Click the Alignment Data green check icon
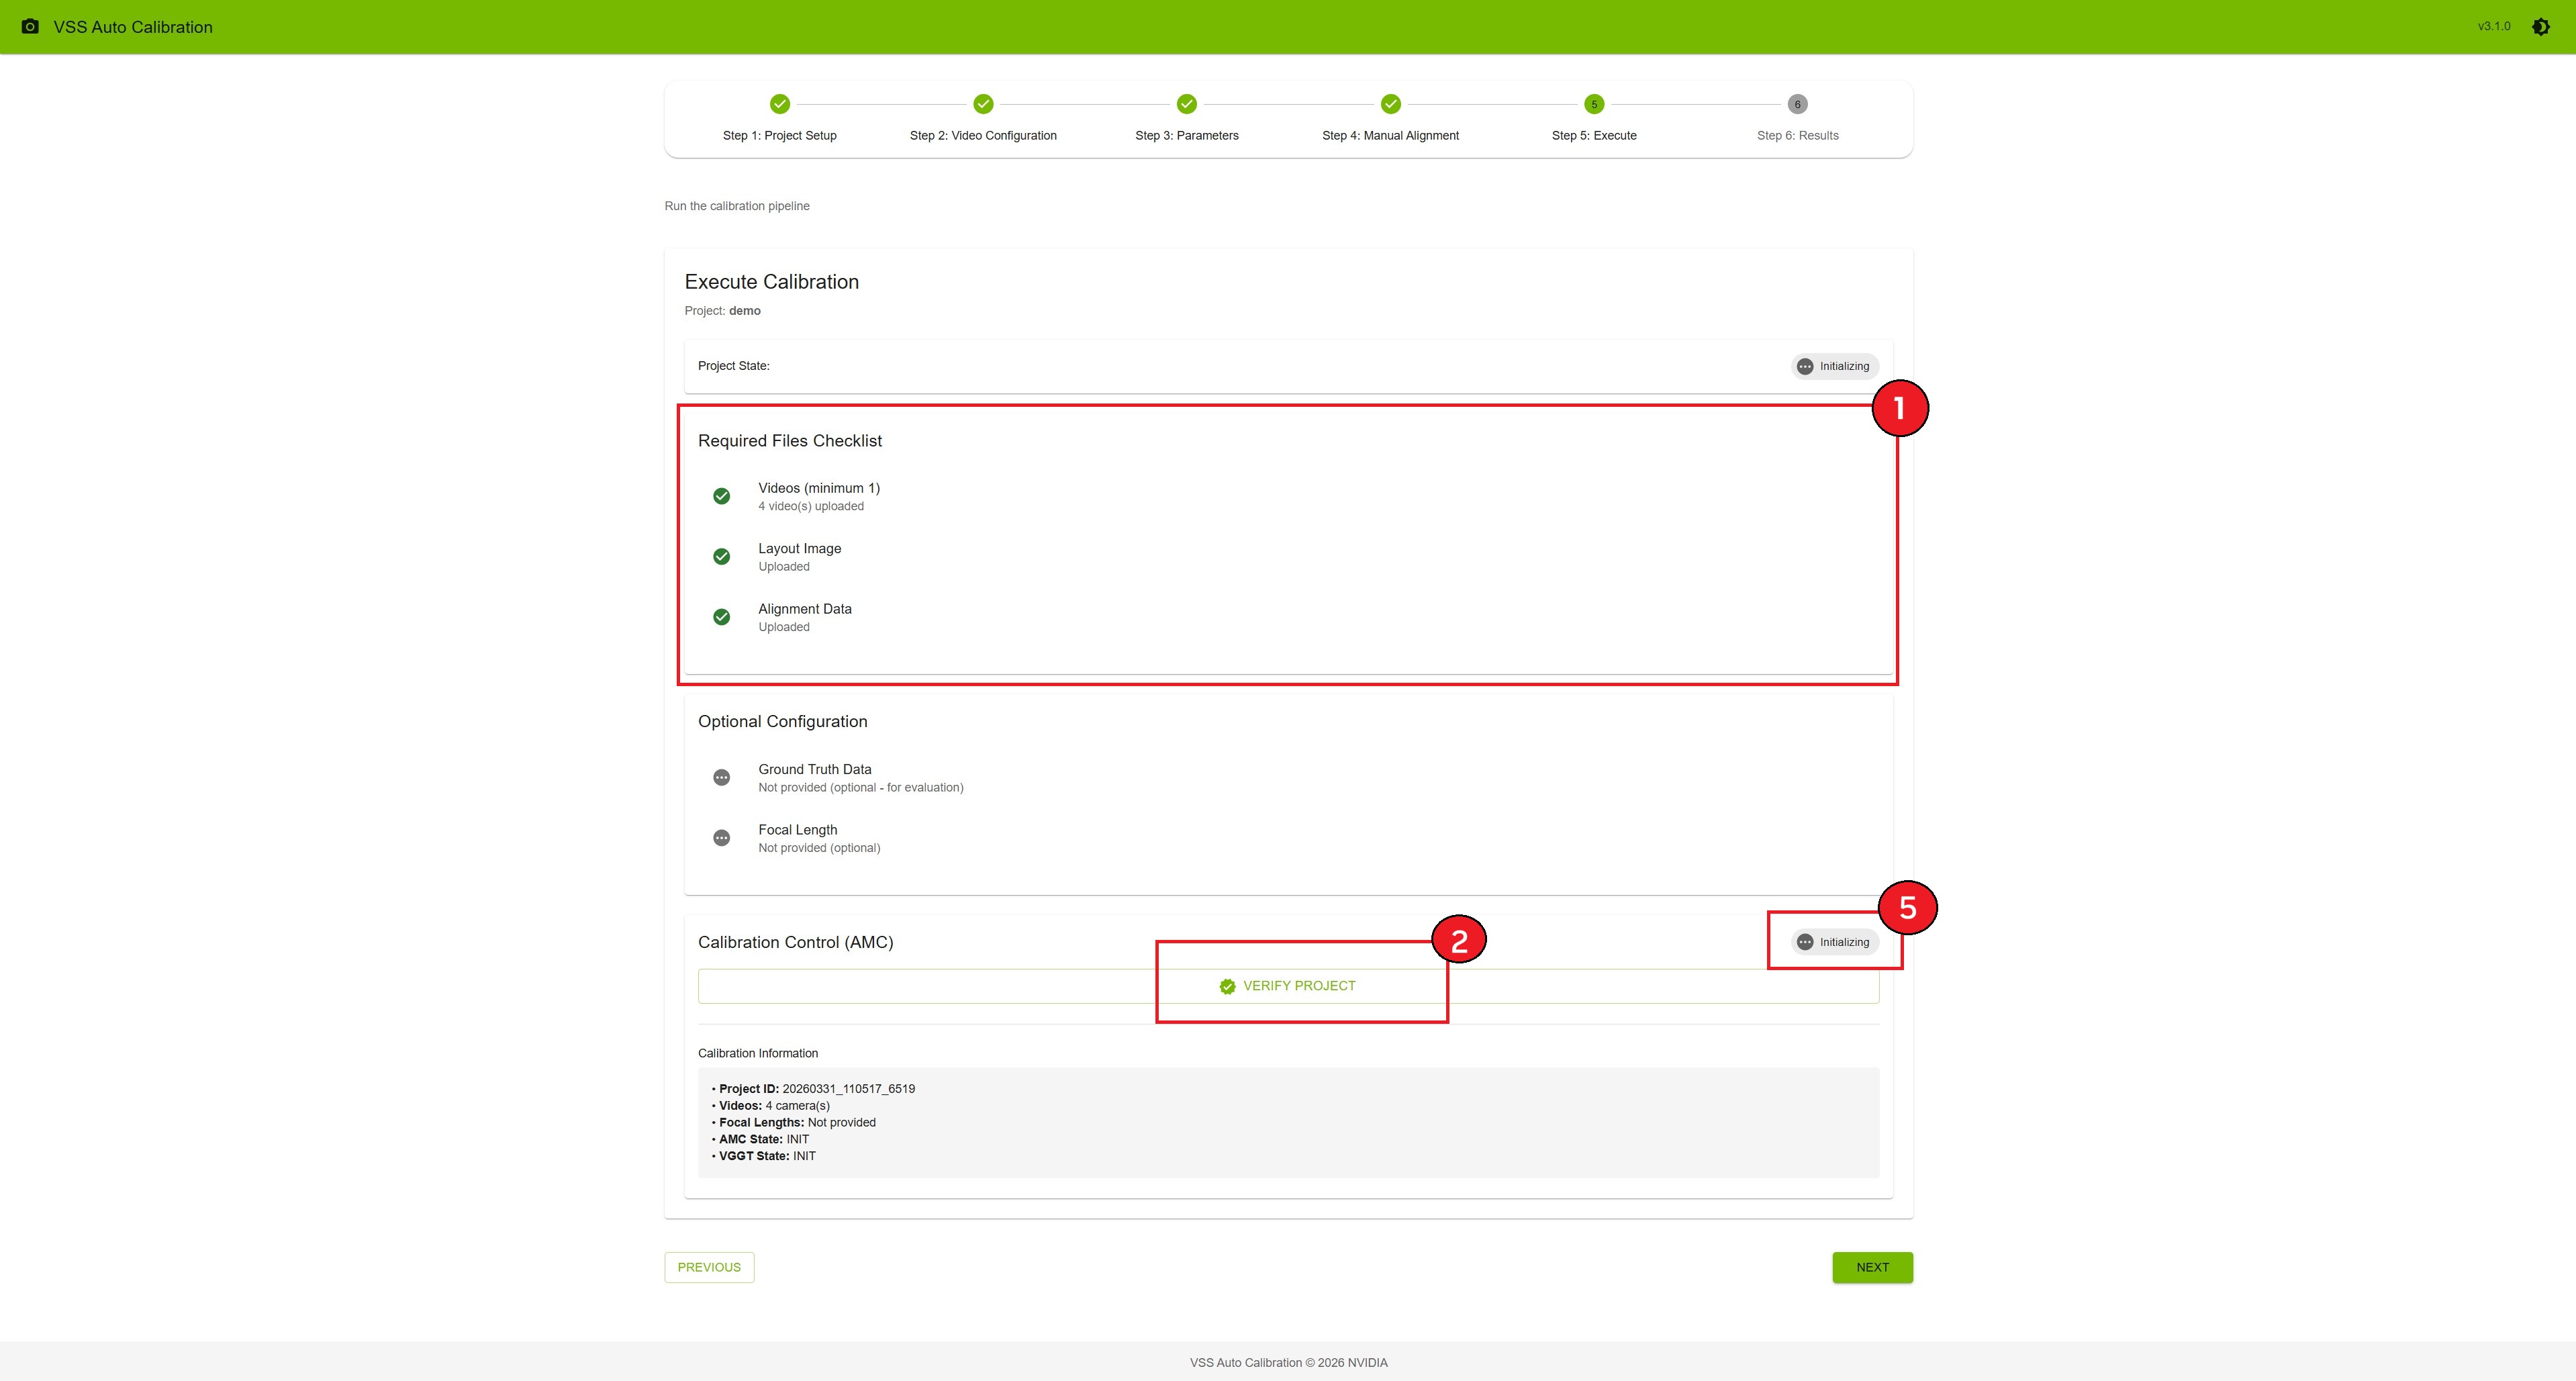This screenshot has width=2576, height=1381. click(721, 617)
